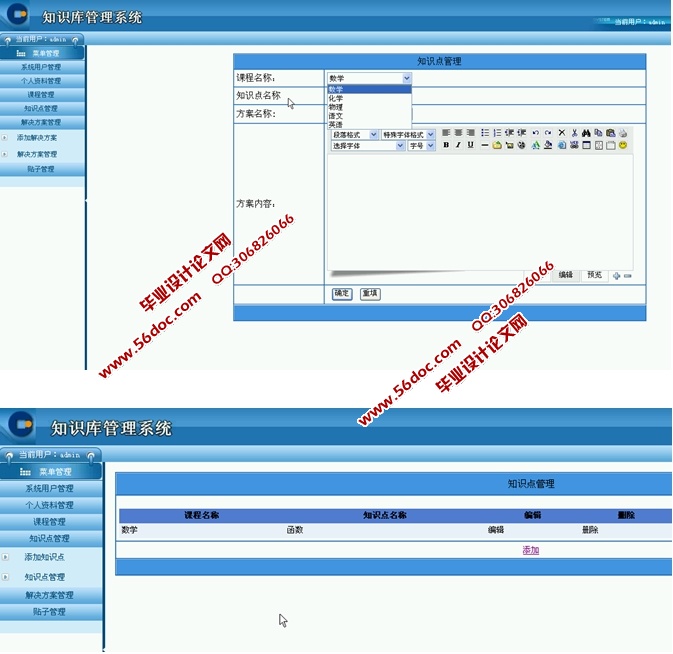The image size is (673, 654).
Task: Insert a horizontal line
Action: [485, 145]
